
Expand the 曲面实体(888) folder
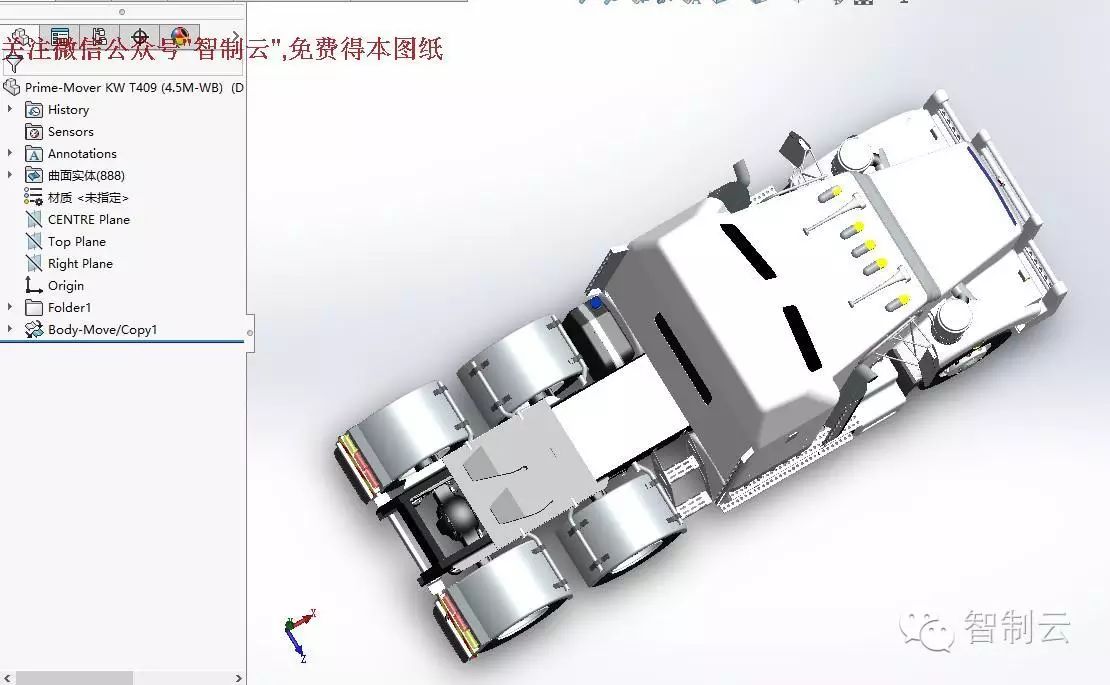point(10,175)
